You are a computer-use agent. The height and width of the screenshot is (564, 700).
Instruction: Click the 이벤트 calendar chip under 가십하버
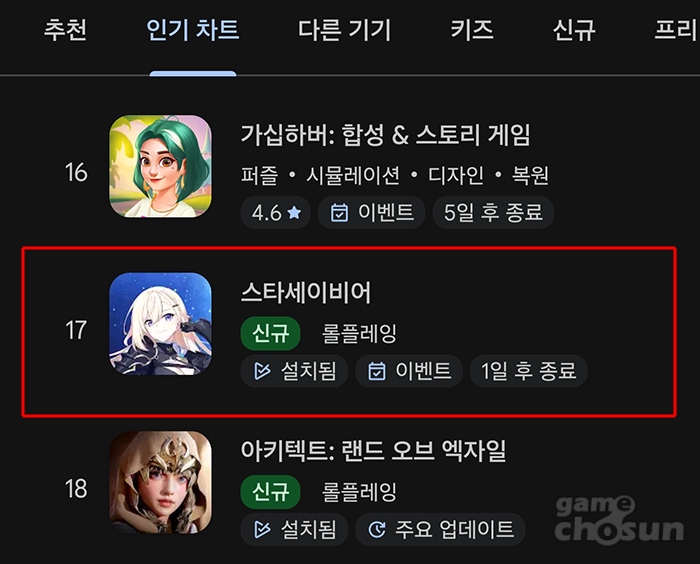pos(371,213)
